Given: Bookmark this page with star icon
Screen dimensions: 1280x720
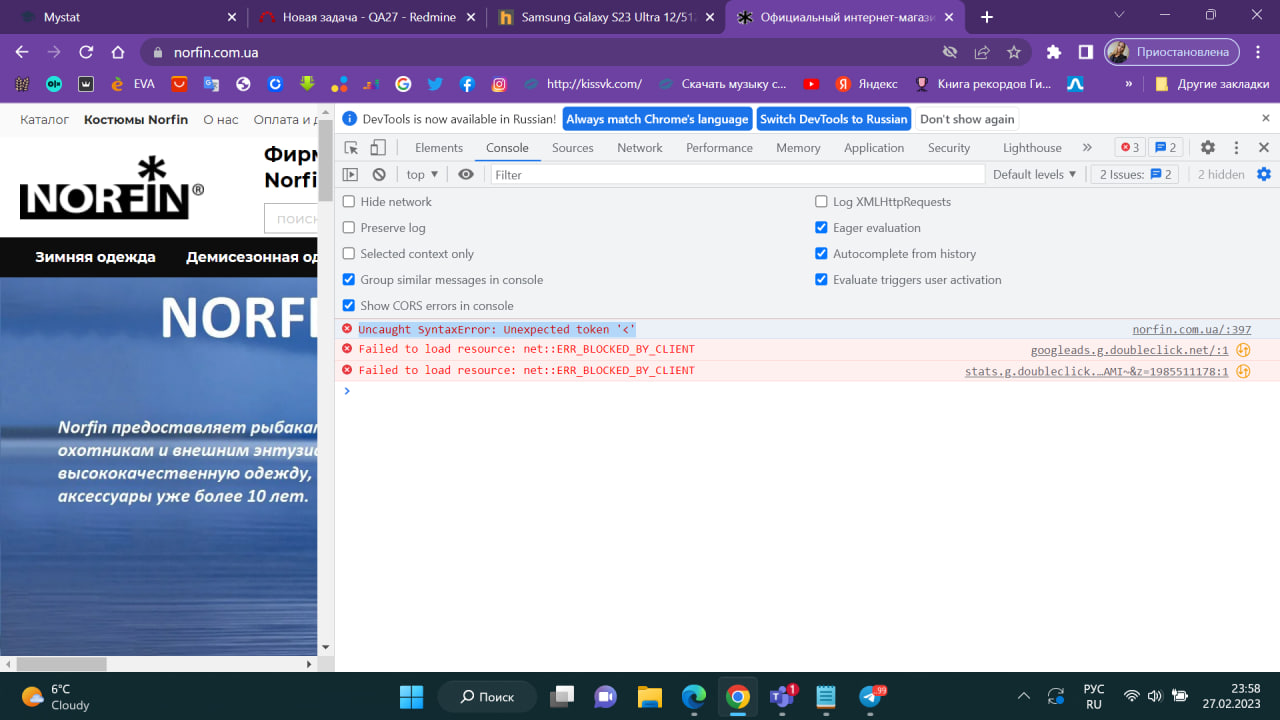Looking at the screenshot, I should (x=1014, y=52).
